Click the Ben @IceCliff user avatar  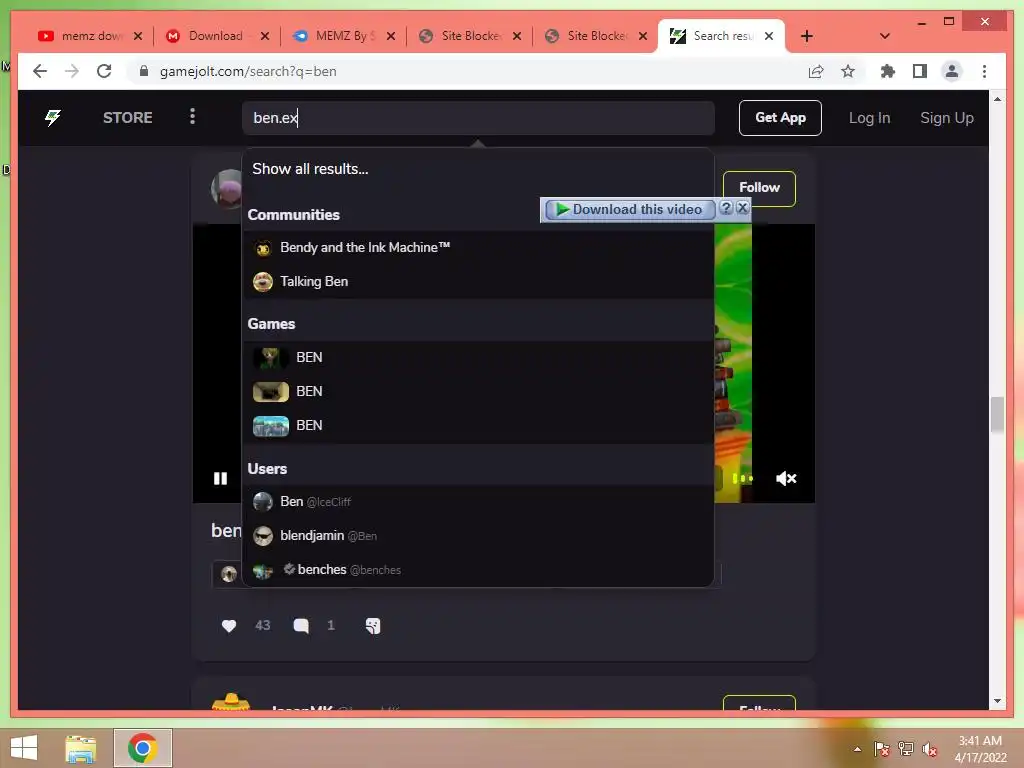pyautogui.click(x=263, y=502)
